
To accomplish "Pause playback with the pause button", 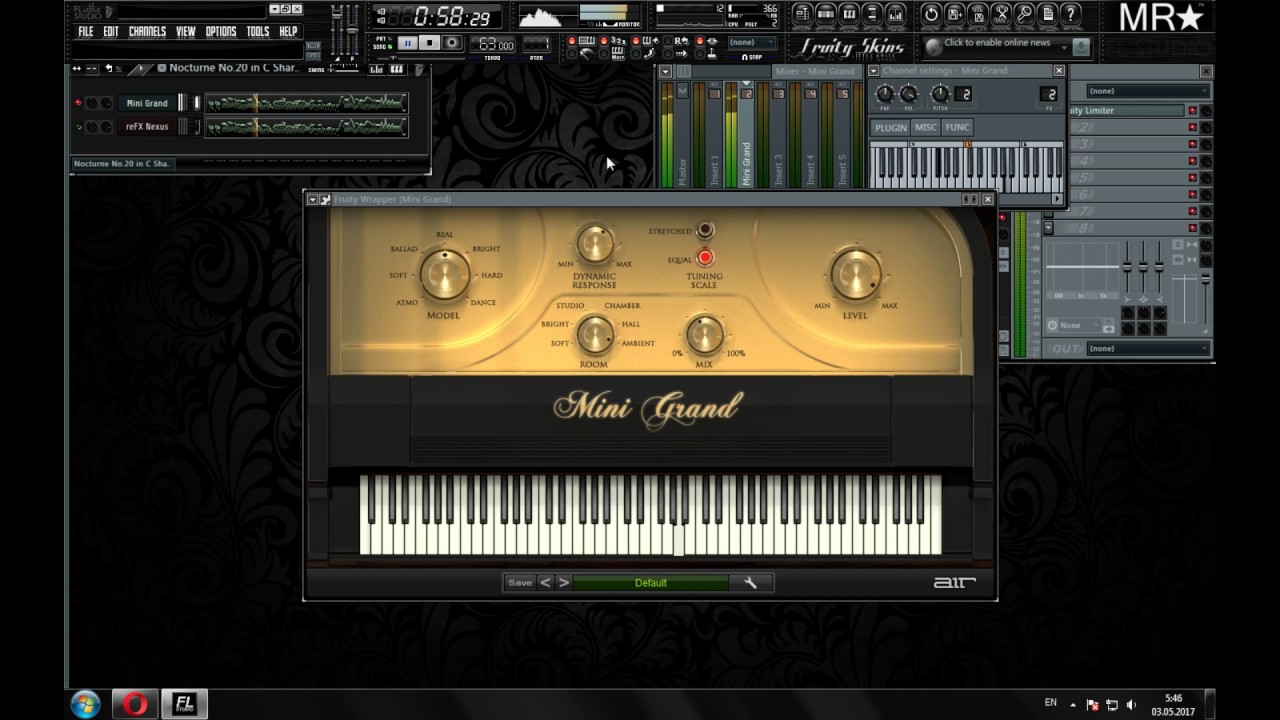I will (x=408, y=42).
